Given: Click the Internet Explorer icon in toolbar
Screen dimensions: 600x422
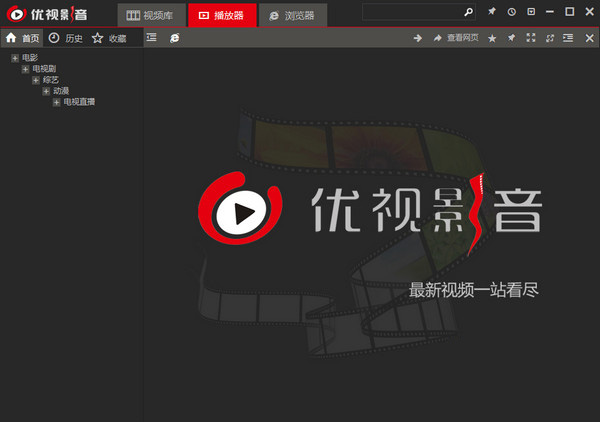Looking at the screenshot, I should tap(174, 38).
